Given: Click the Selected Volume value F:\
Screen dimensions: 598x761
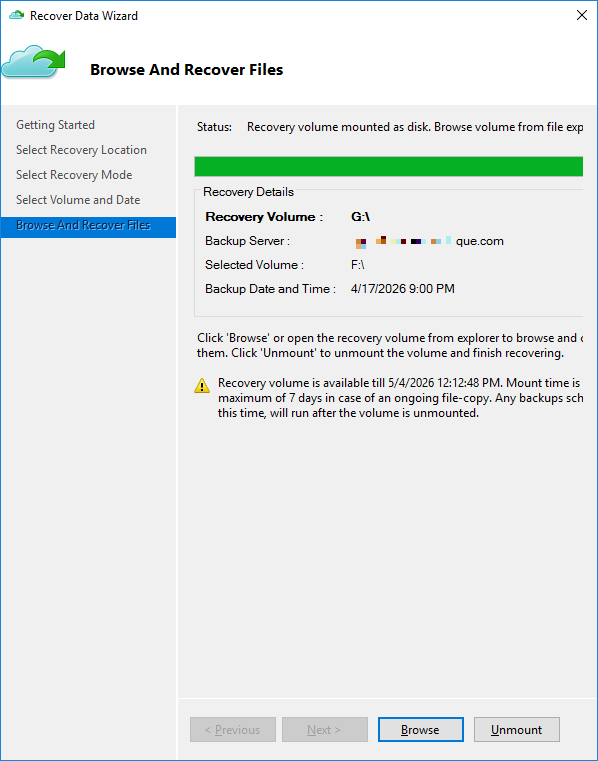Looking at the screenshot, I should (x=358, y=265).
